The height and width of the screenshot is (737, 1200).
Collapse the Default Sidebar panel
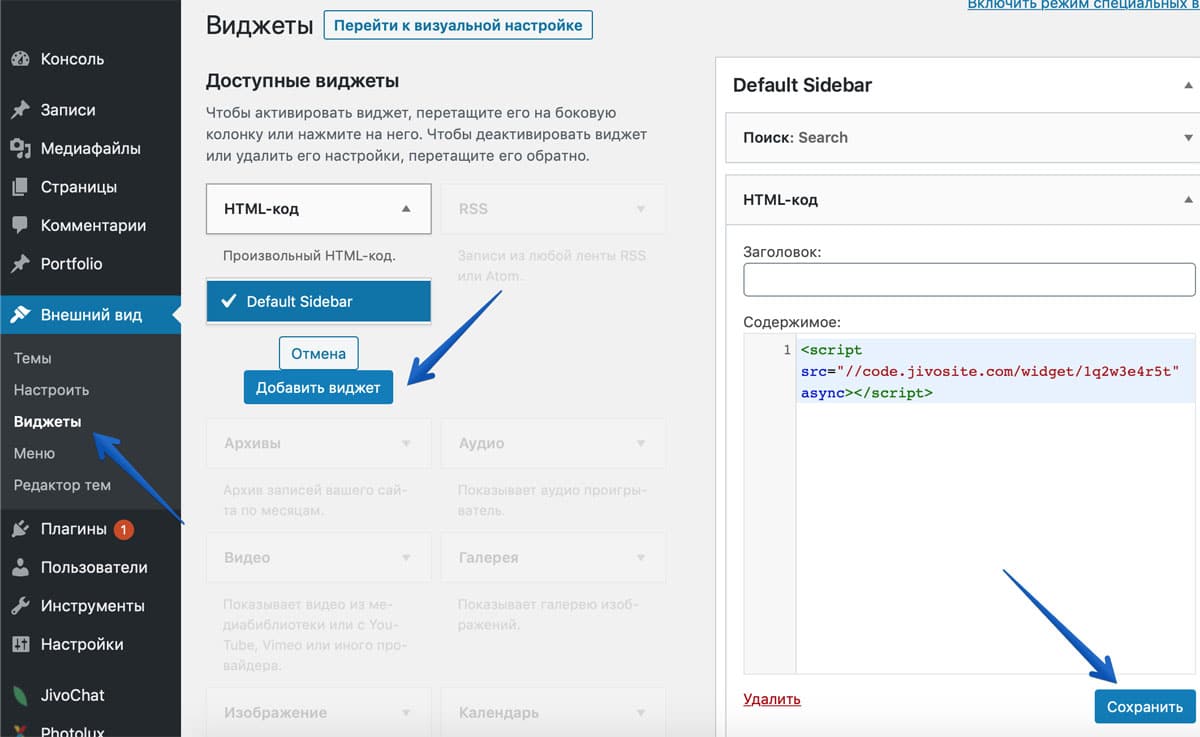pyautogui.click(x=1188, y=85)
